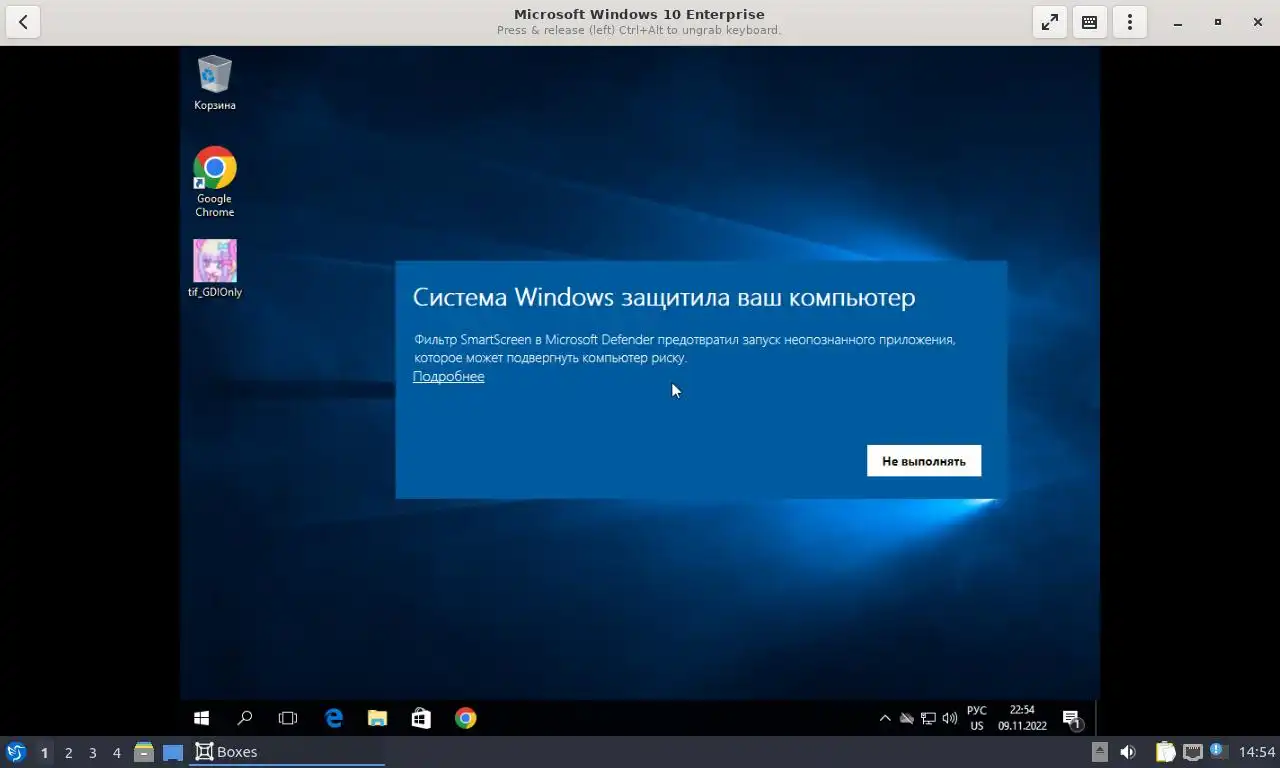Open the Recycle Bin (Корзина) desktop icon

coord(215,82)
